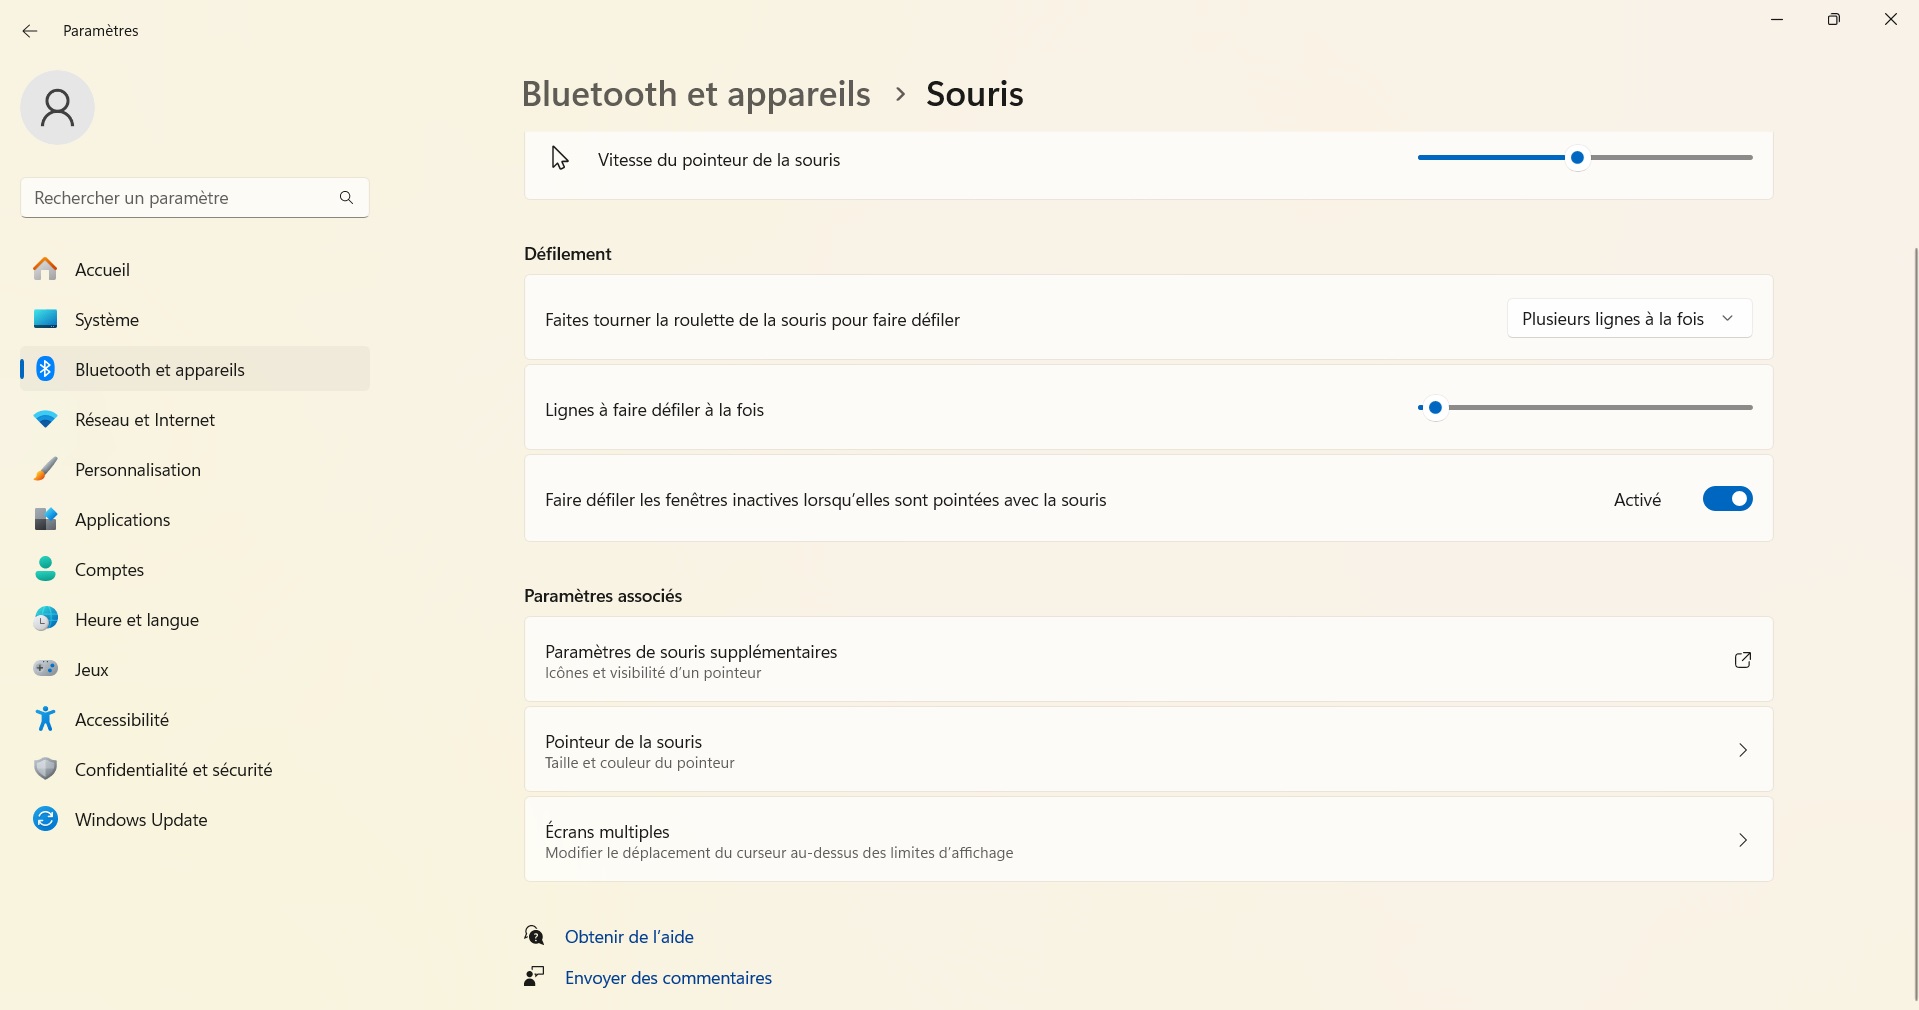Click the back arrow icon in title bar
This screenshot has width=1919, height=1010.
click(x=30, y=31)
